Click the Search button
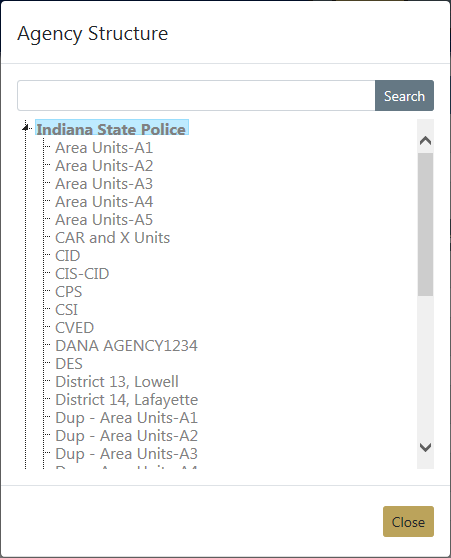Screen dimensions: 451x558 (x=404, y=96)
